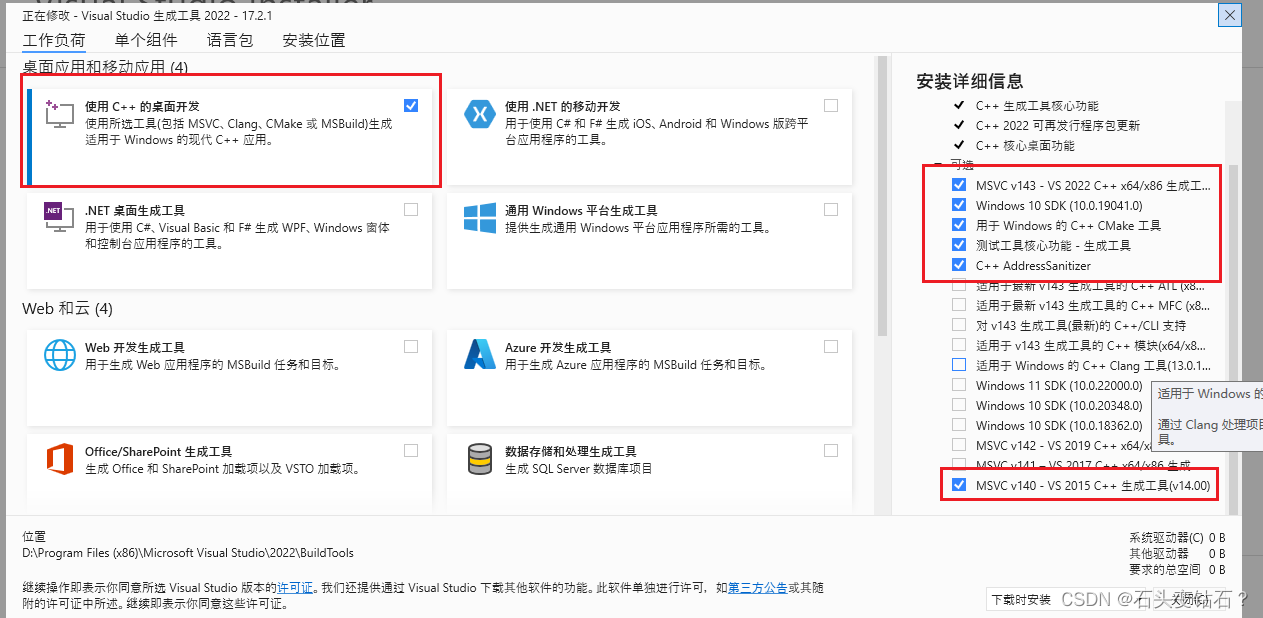Click the 通用 Windows 平台生成工具 Windows logo icon

click(480, 218)
